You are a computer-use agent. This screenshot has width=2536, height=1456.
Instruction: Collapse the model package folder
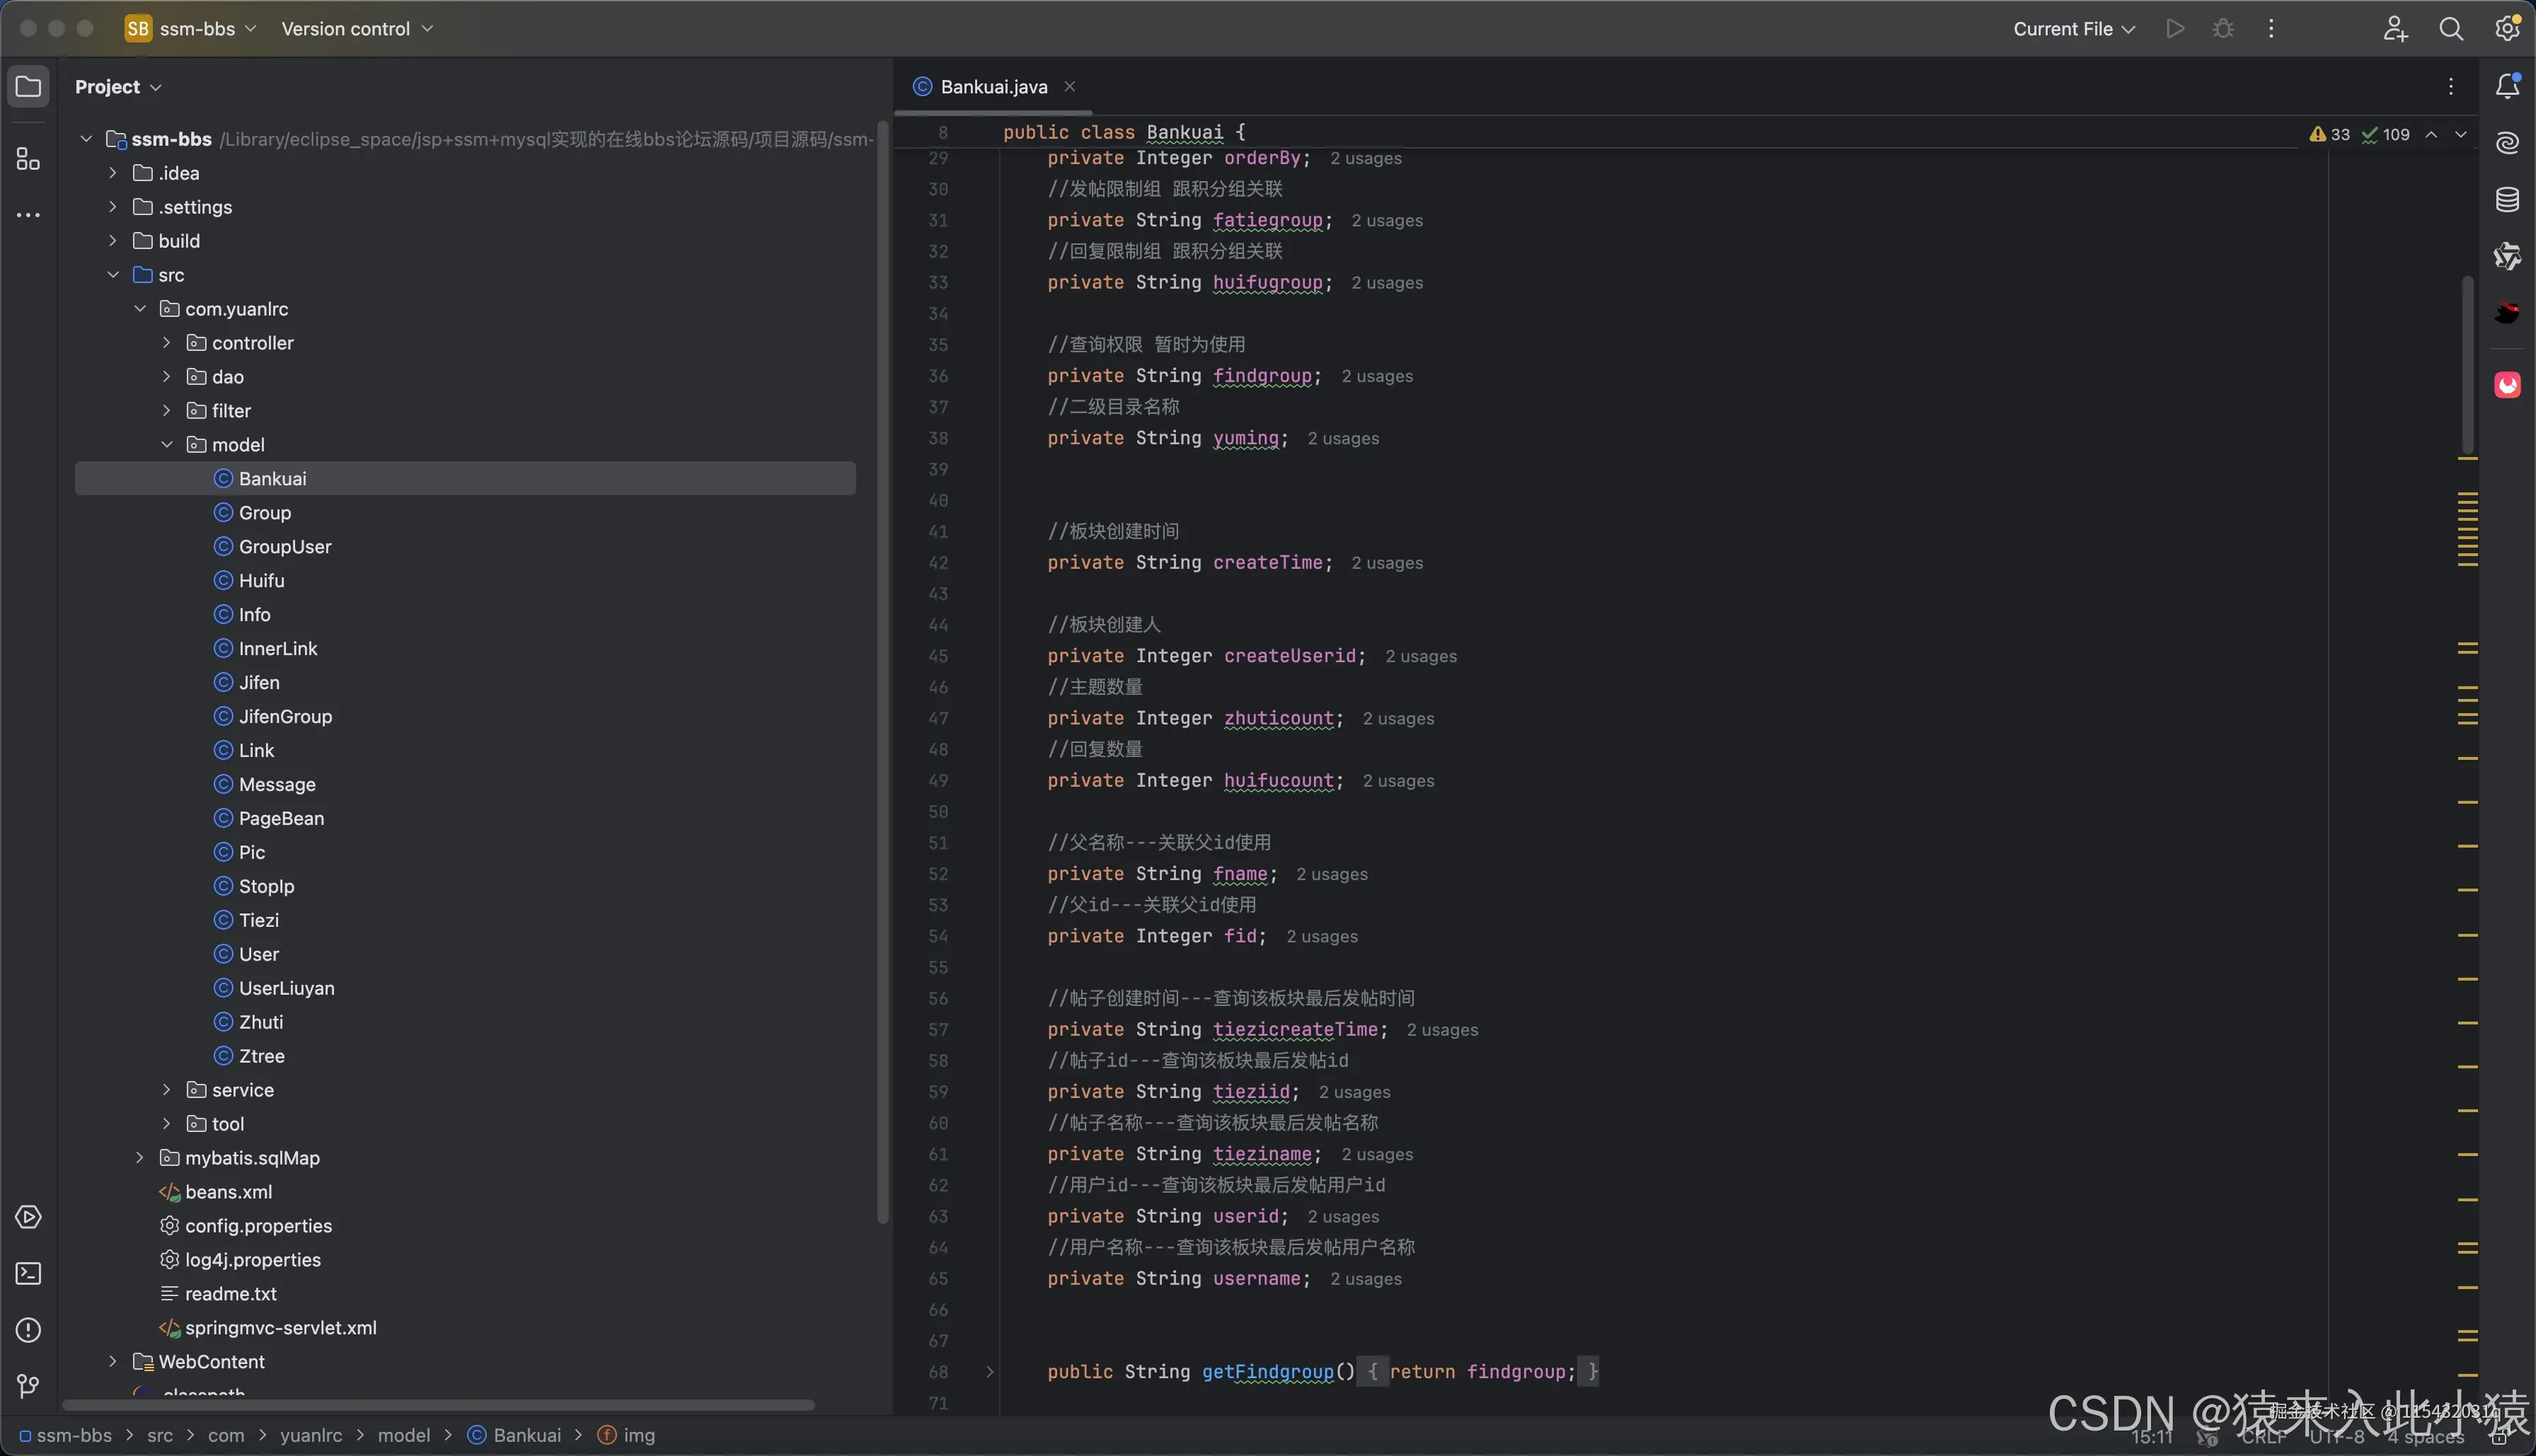point(167,445)
